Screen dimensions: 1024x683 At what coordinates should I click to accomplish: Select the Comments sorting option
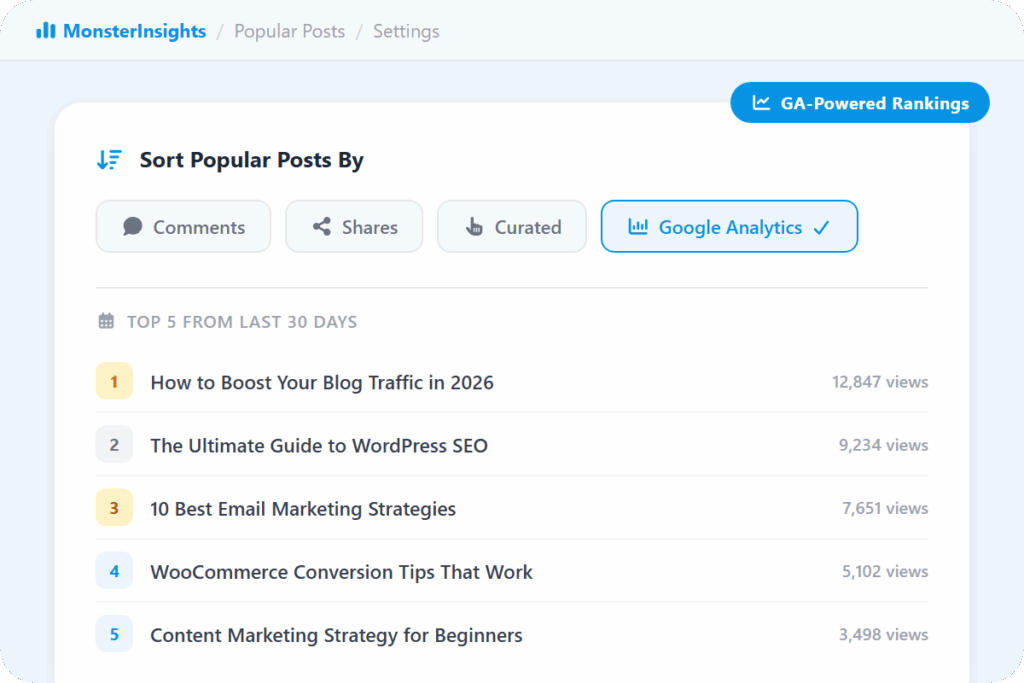183,227
